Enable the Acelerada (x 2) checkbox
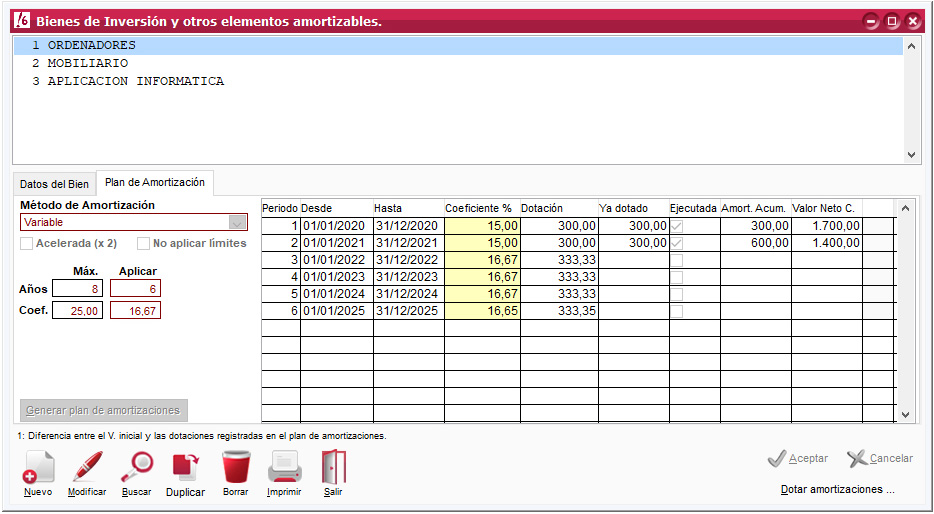This screenshot has width=934, height=514. [x=27, y=243]
